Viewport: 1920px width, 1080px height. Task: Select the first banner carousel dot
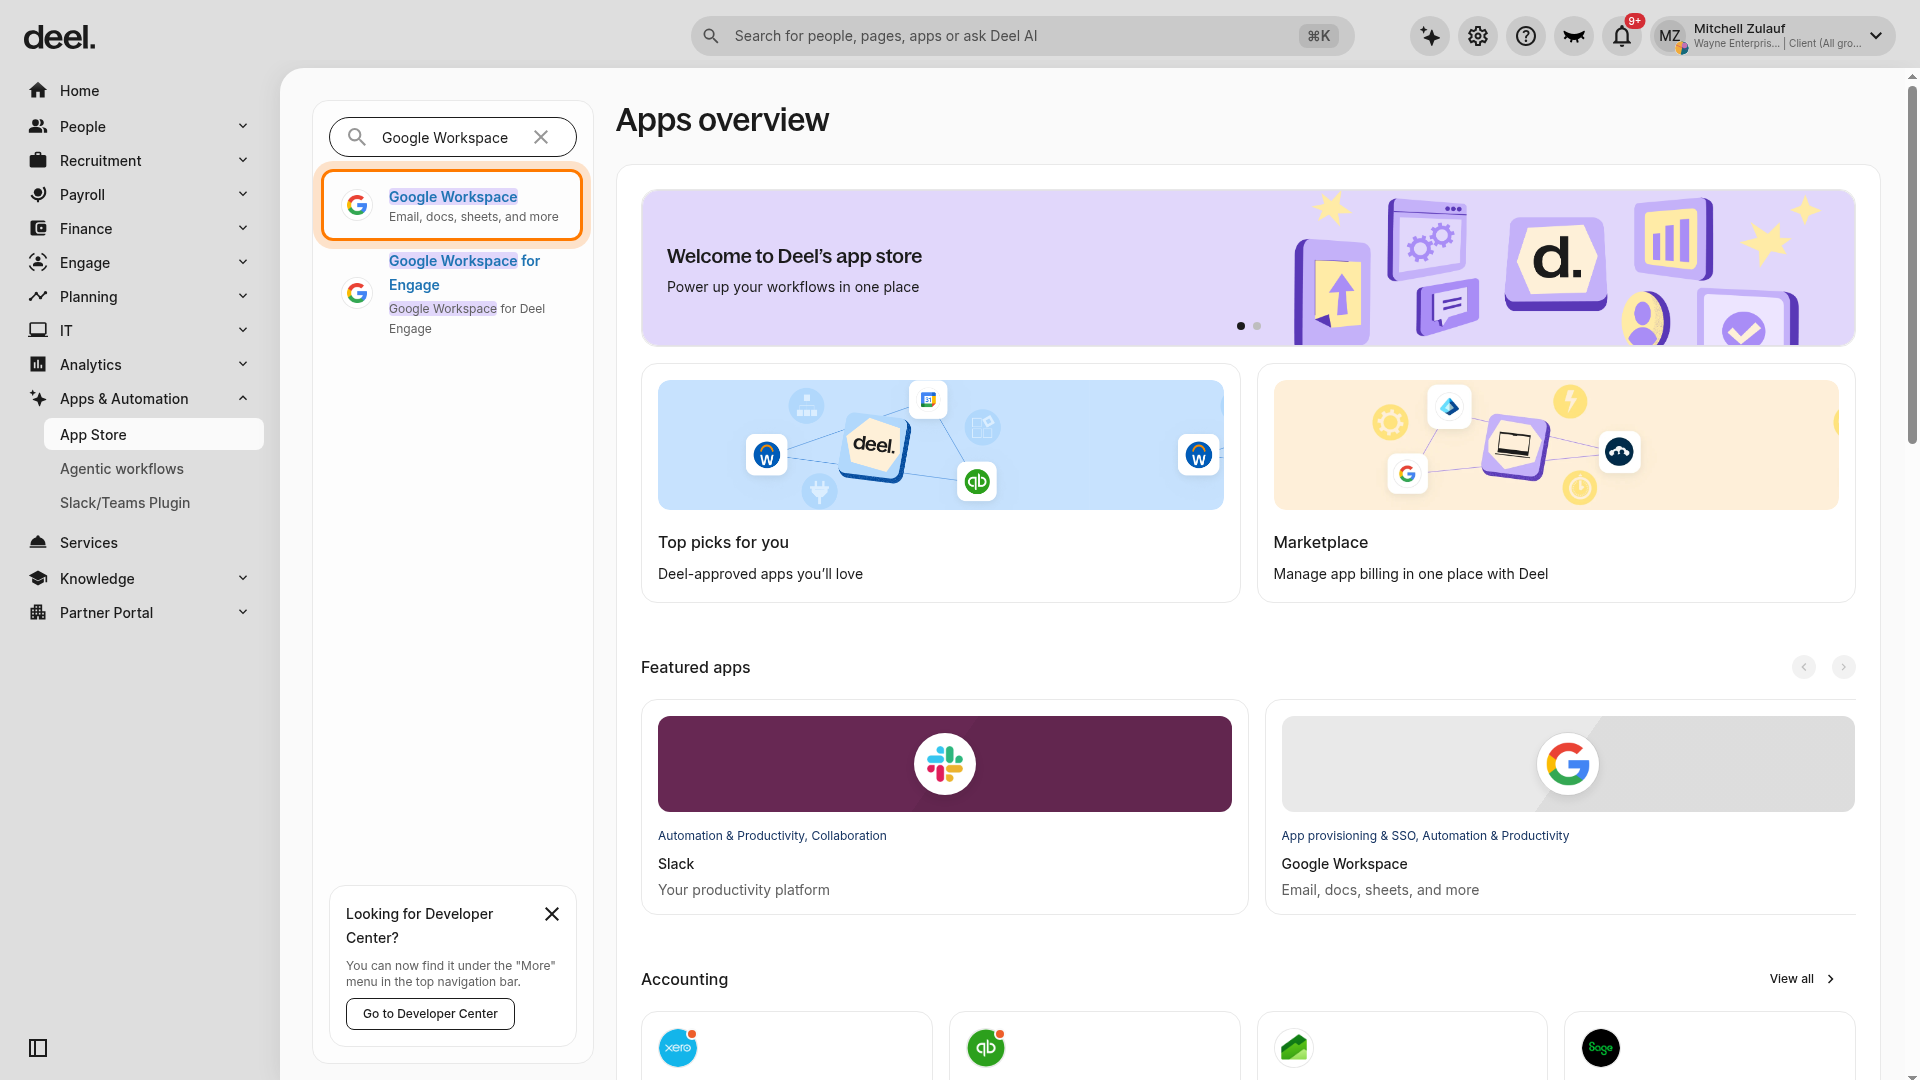click(1241, 326)
